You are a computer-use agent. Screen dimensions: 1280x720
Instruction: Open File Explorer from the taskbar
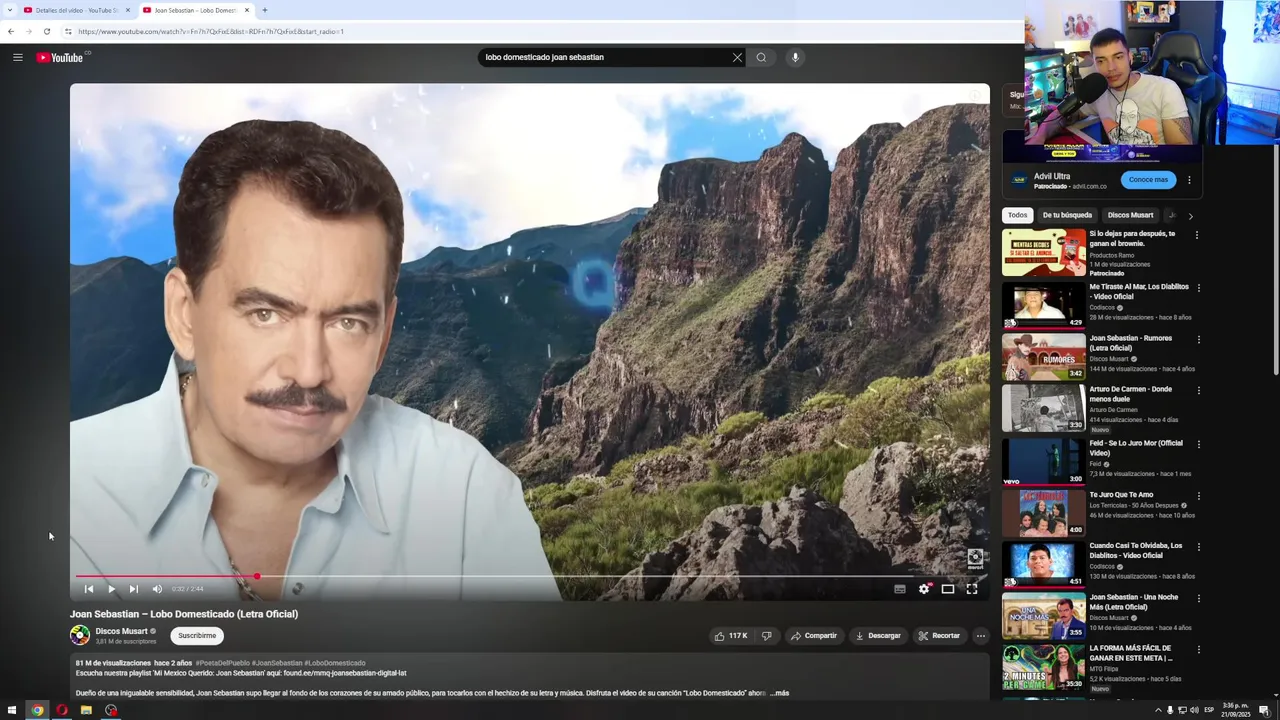point(86,710)
